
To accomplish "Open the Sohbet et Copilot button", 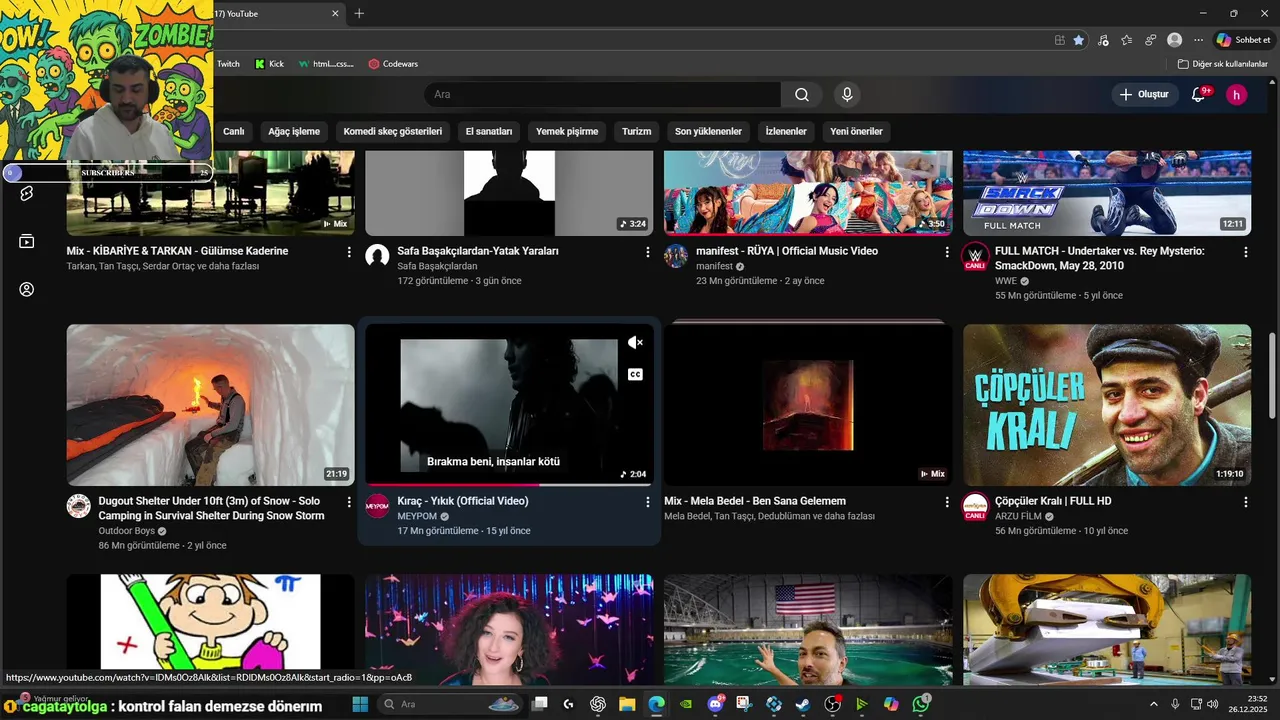I will [1243, 40].
